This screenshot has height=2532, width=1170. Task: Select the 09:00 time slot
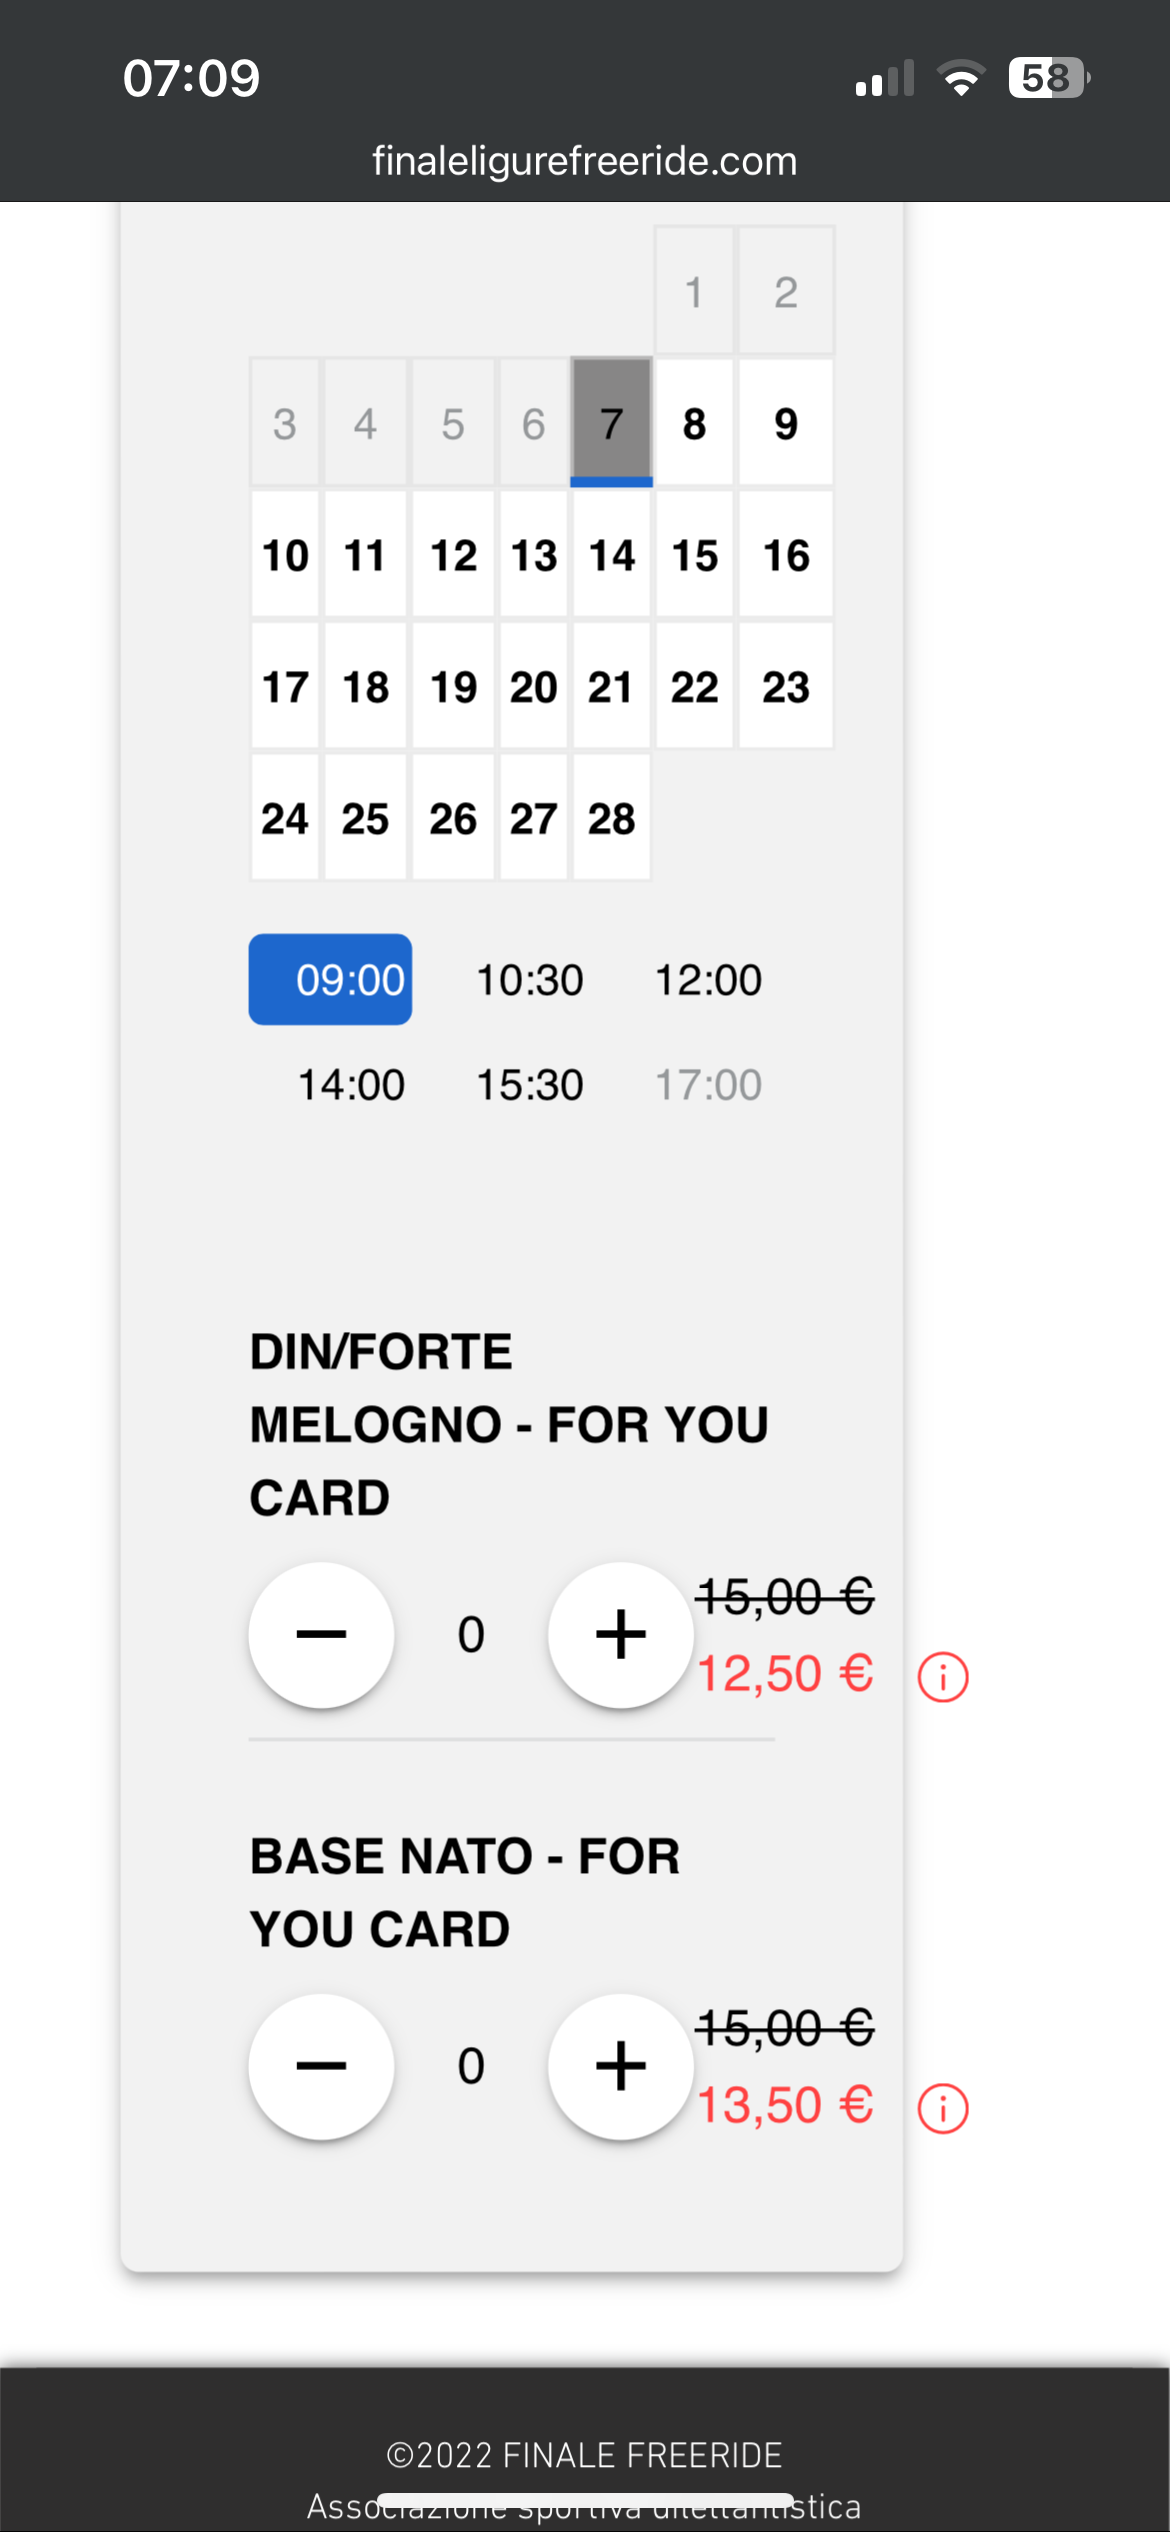coord(331,980)
